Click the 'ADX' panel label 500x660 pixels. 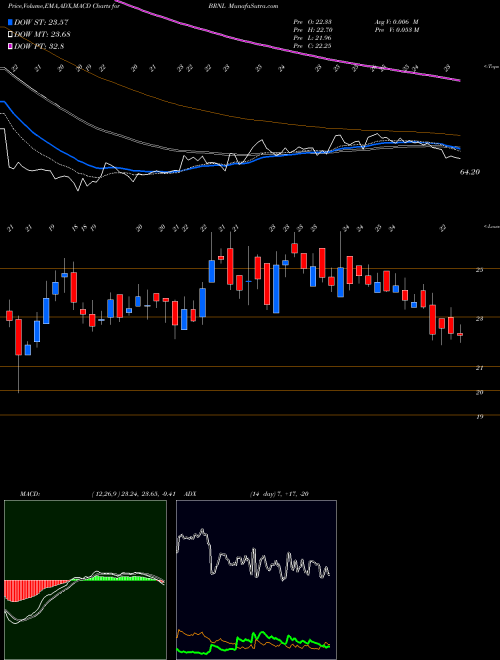191,494
